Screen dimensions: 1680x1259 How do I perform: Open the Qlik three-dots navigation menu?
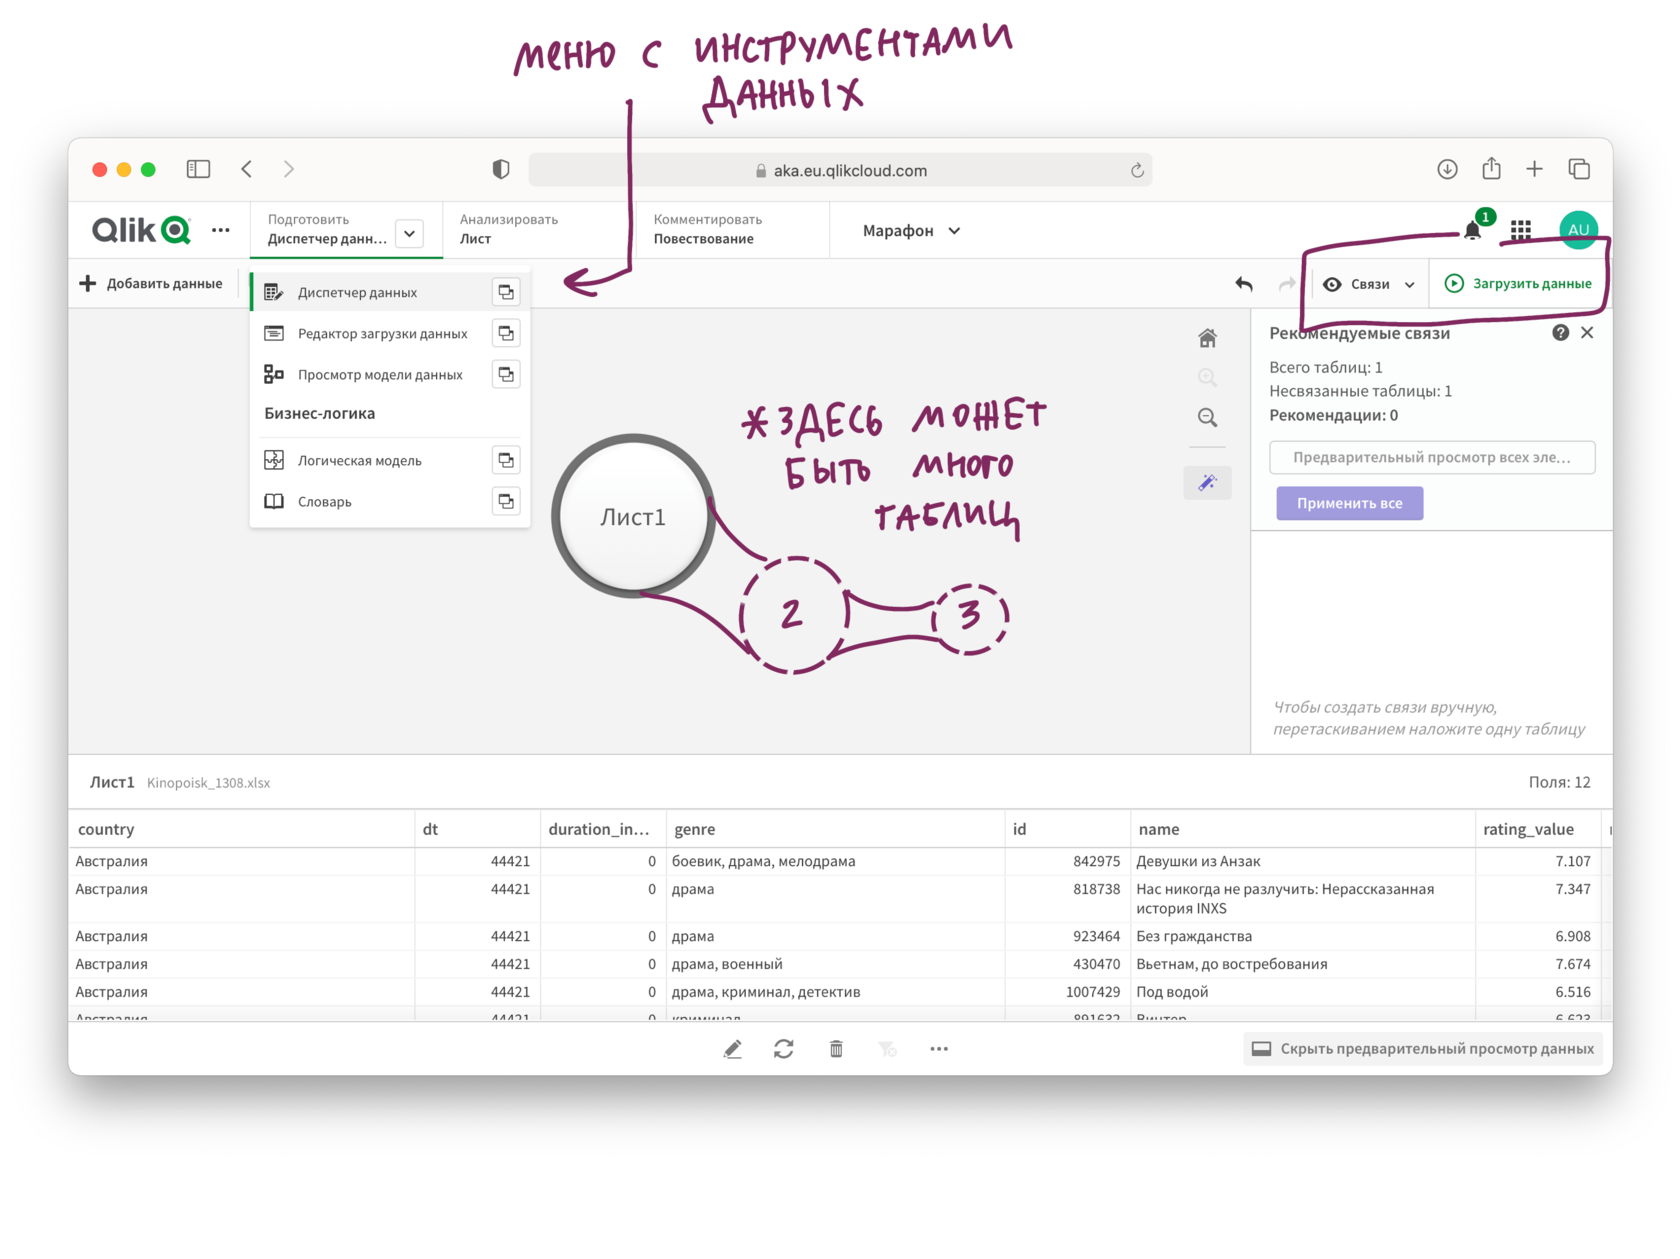(221, 230)
